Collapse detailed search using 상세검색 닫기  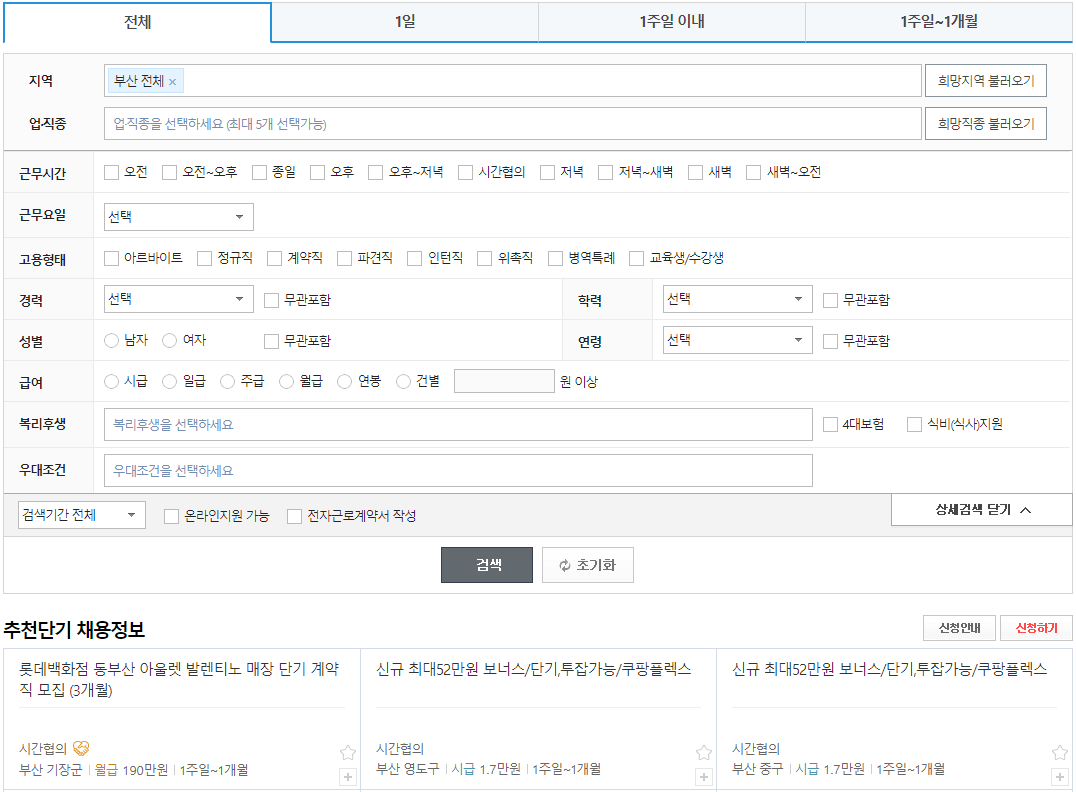coord(979,509)
